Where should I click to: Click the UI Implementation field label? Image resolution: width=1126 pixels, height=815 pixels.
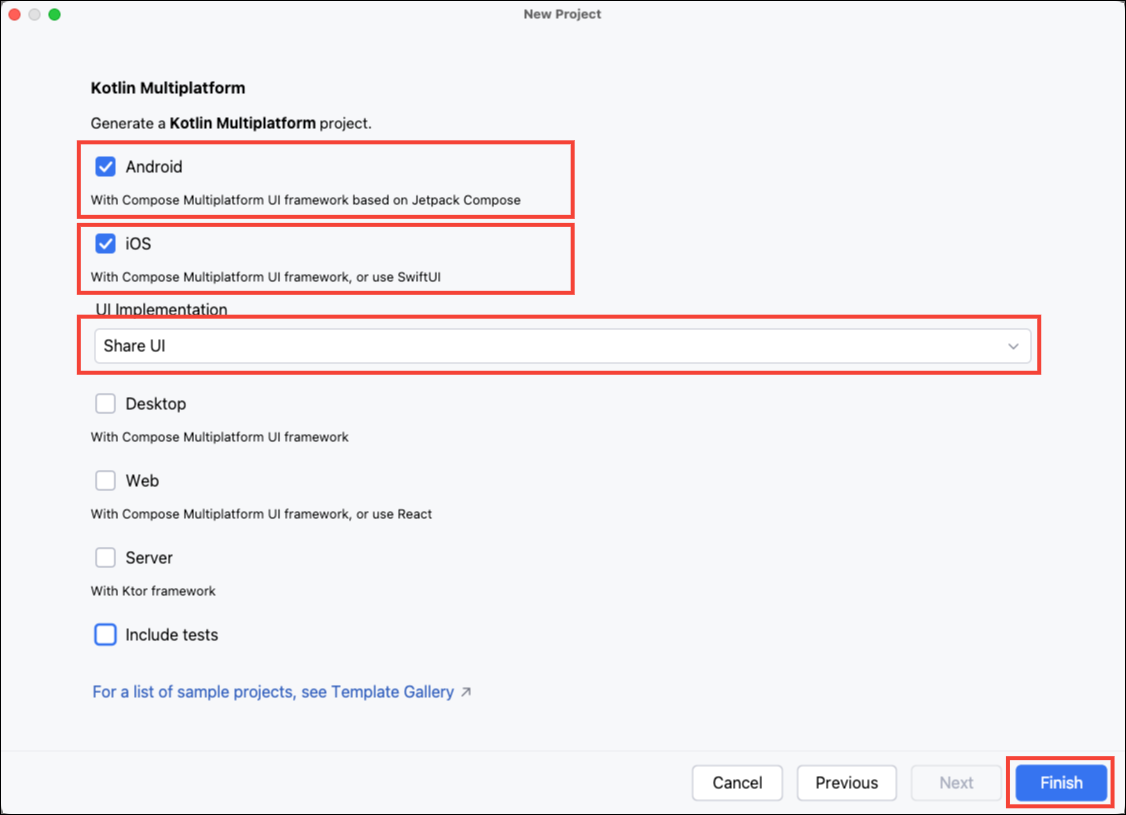point(161,310)
